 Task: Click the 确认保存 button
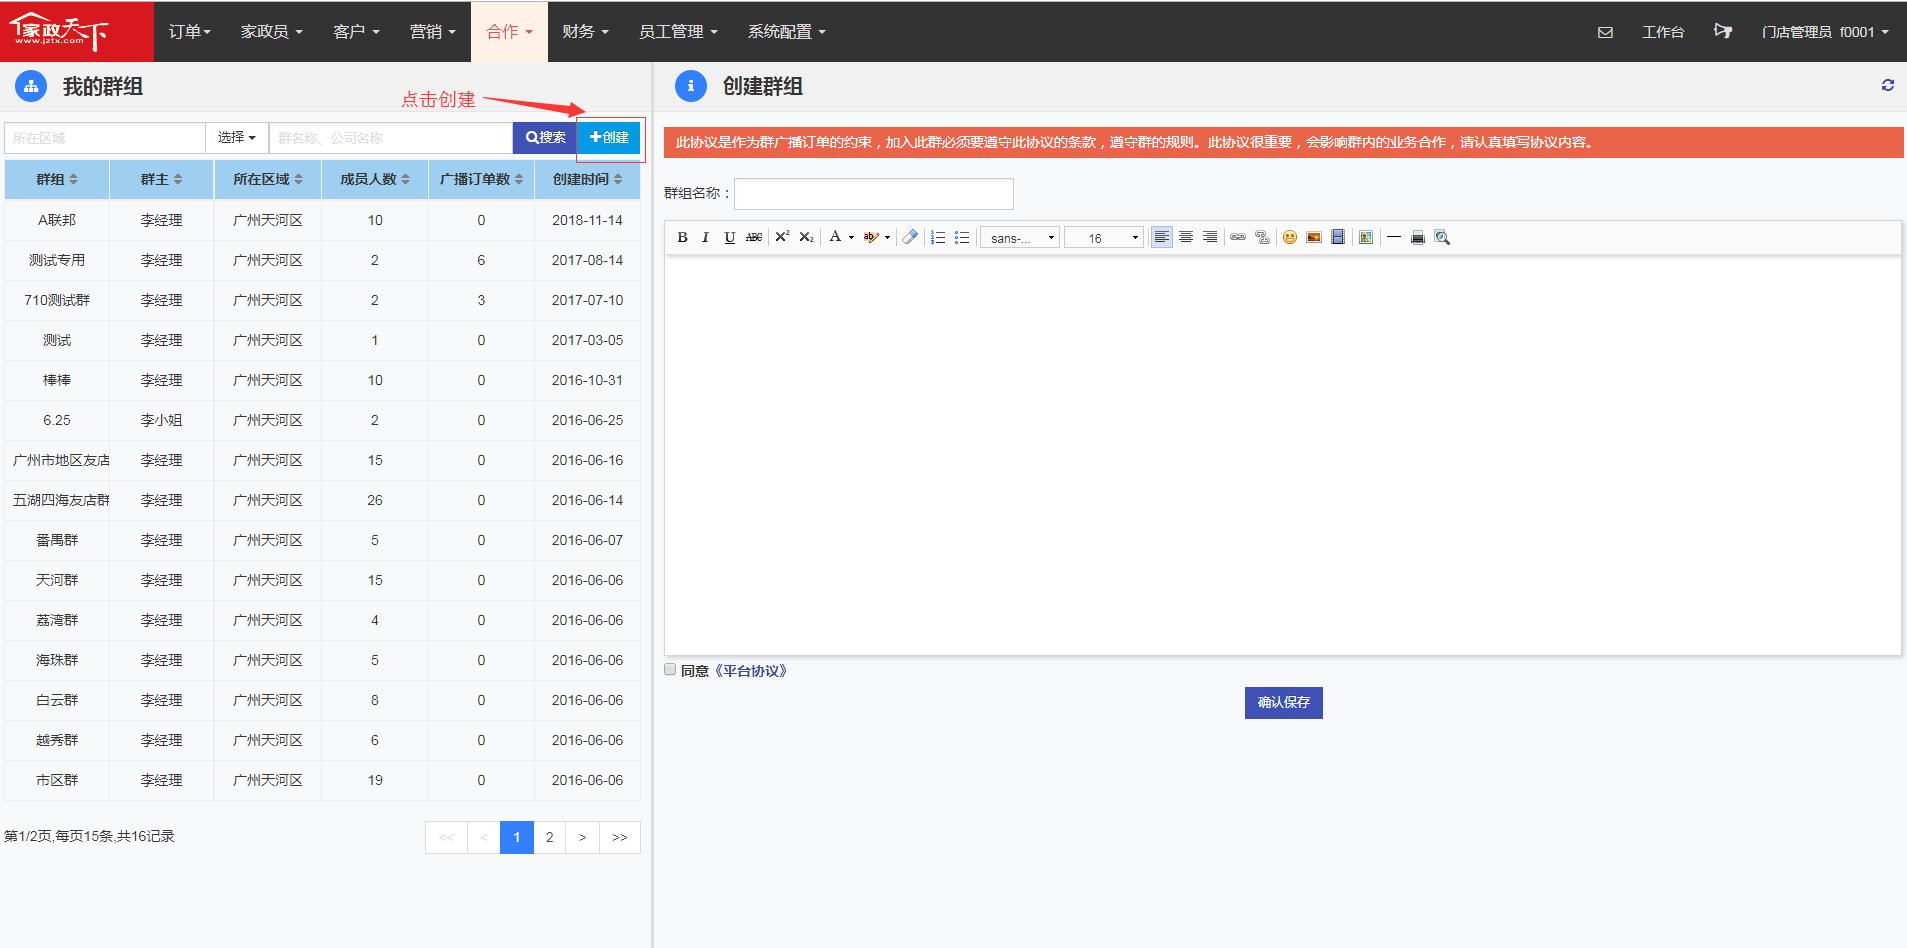[x=1283, y=702]
